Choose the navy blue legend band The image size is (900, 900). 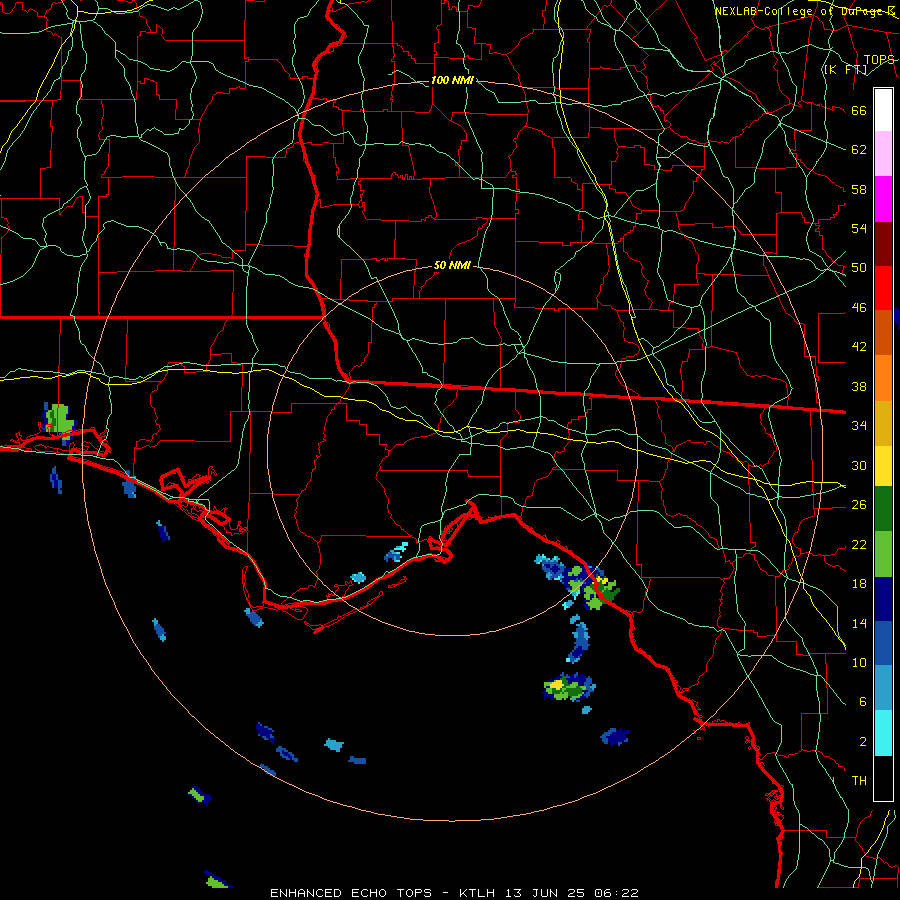tap(883, 599)
